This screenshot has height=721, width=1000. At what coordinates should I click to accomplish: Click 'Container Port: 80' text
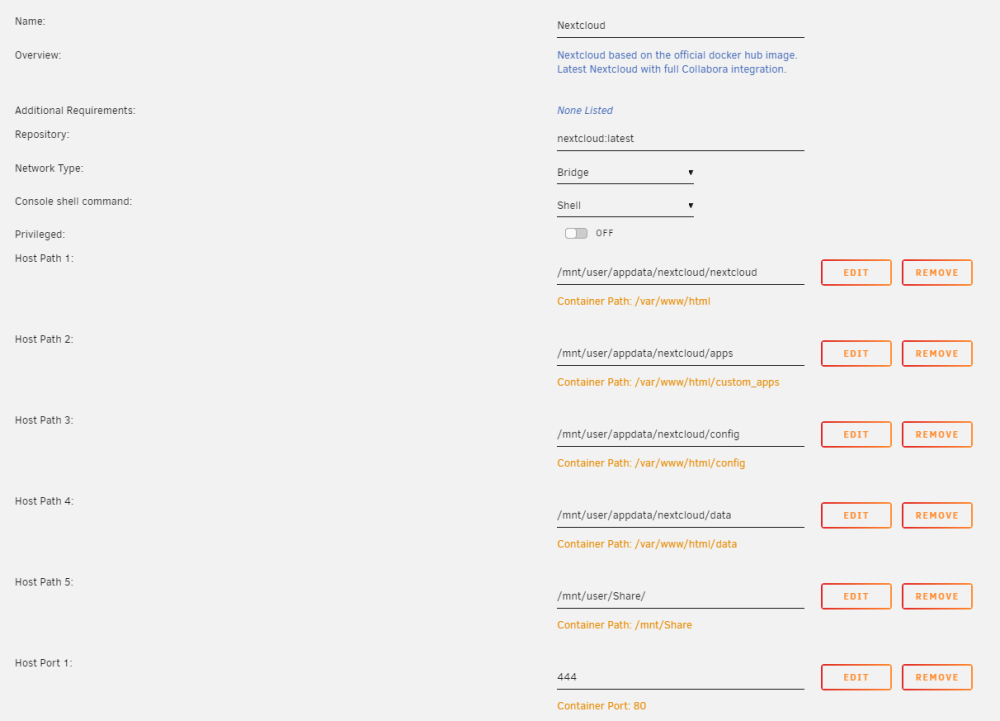pyautogui.click(x=601, y=706)
